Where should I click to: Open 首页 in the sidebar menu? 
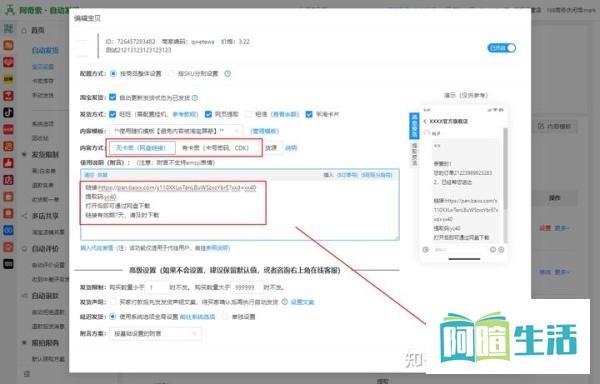[x=38, y=30]
